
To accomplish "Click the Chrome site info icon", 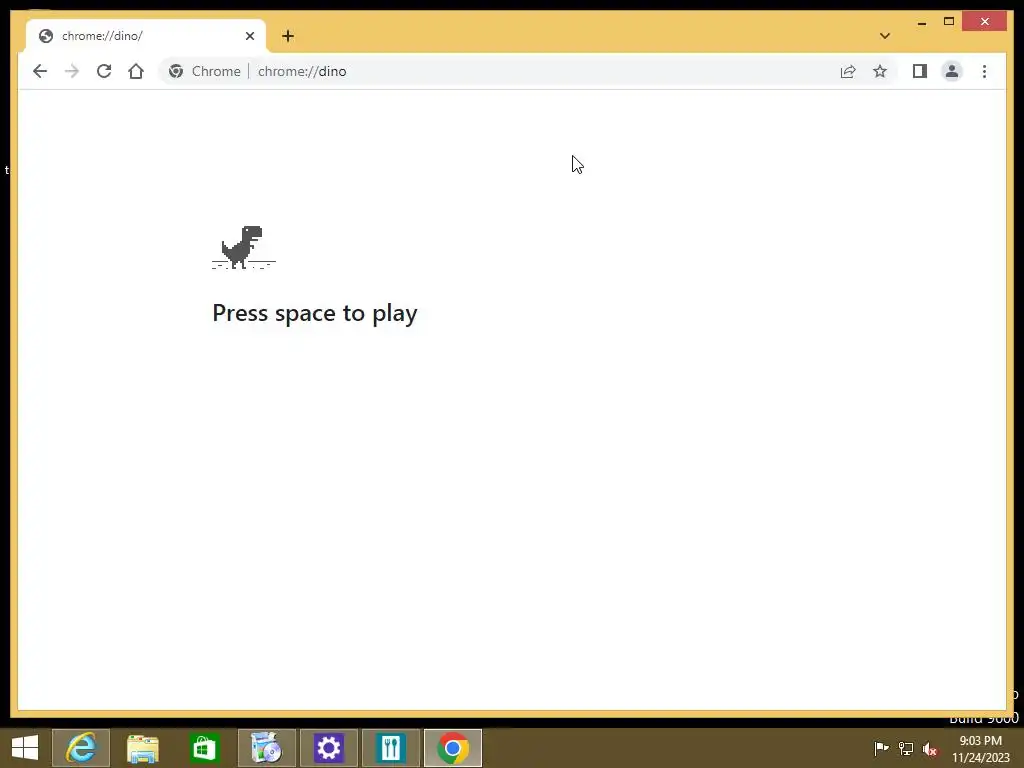I will (x=176, y=71).
